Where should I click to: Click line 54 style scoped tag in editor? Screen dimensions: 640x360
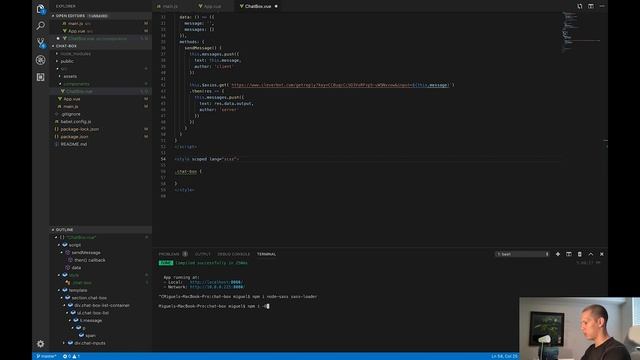[x=207, y=159]
